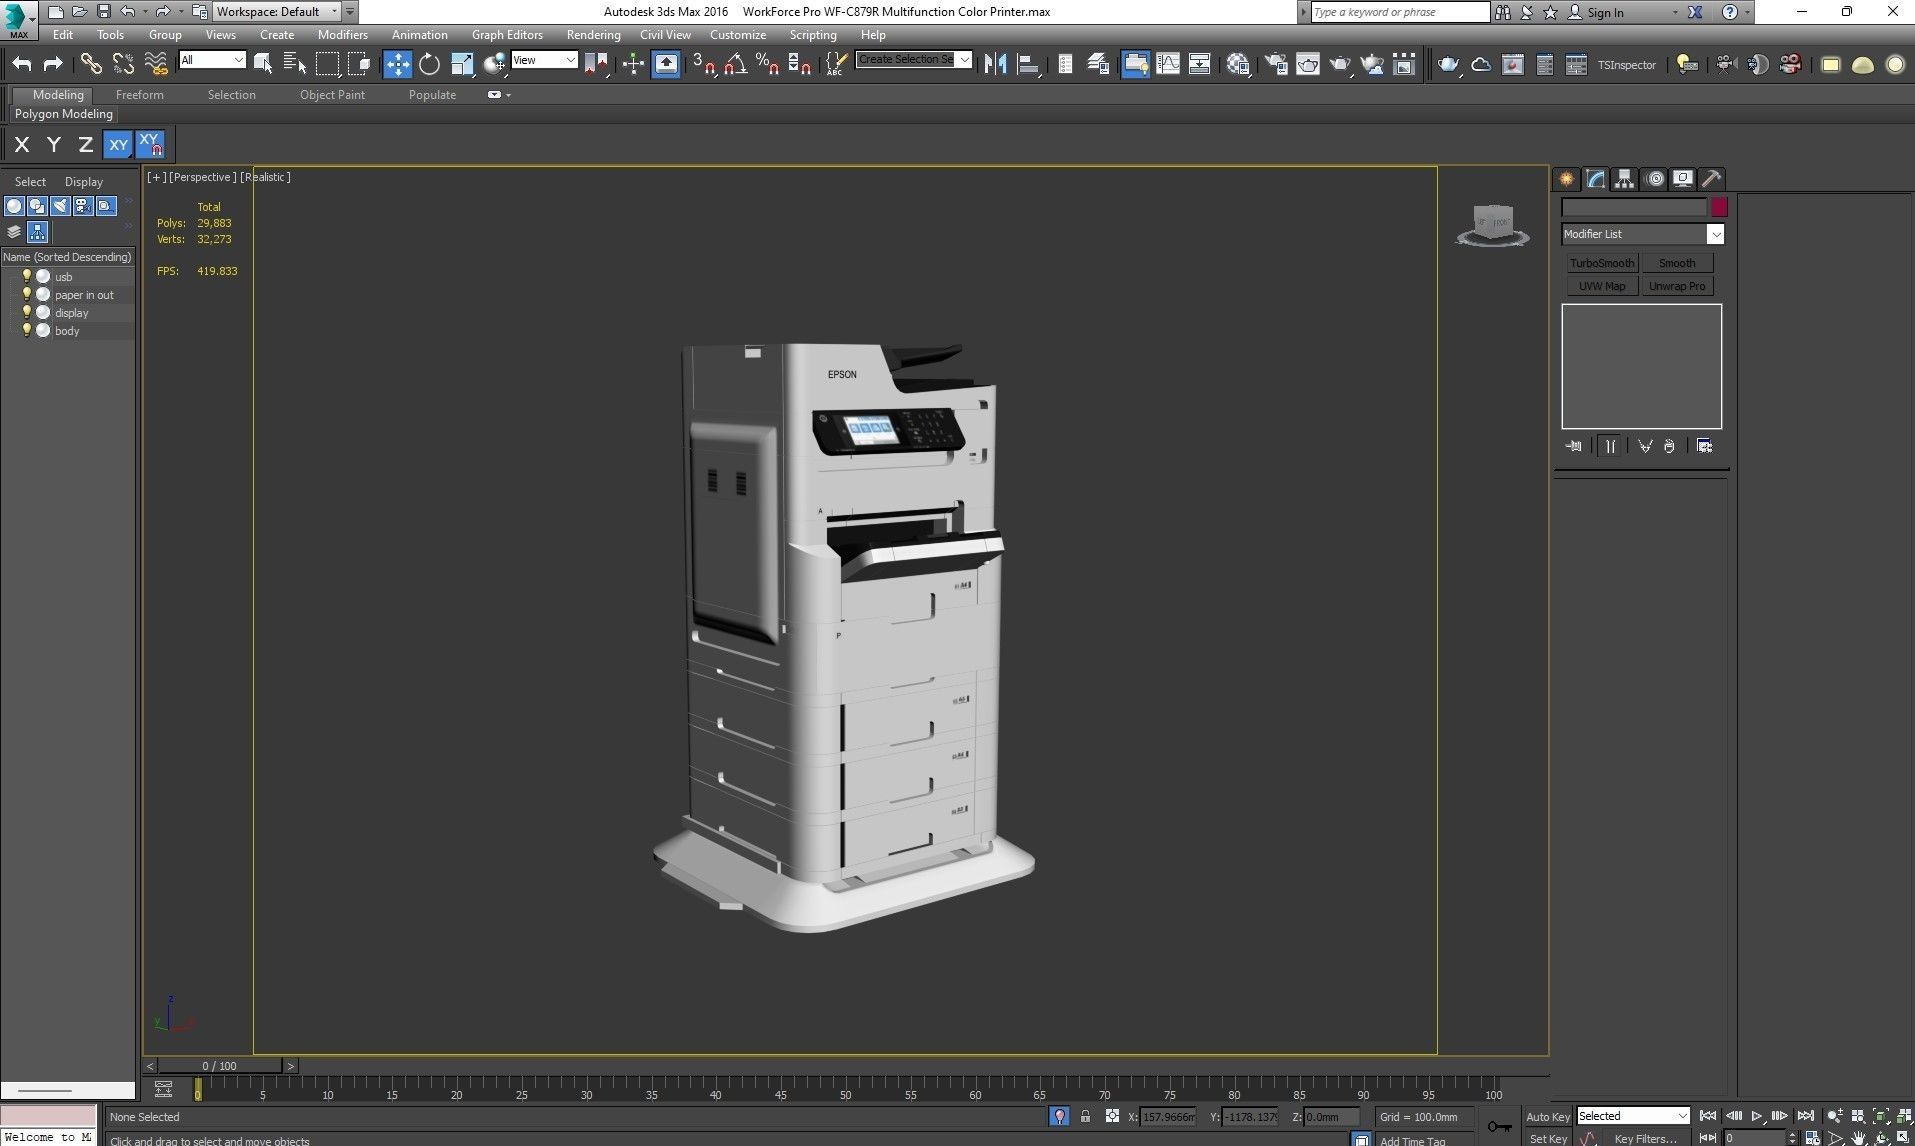Enable Angle Snap toggle
1915x1146 pixels.
click(735, 64)
